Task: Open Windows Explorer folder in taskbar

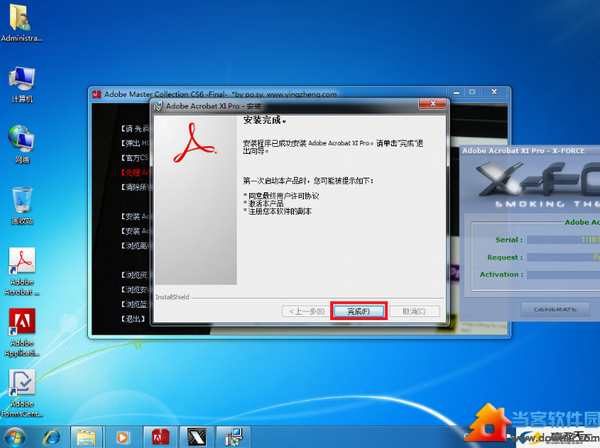Action: point(86,437)
